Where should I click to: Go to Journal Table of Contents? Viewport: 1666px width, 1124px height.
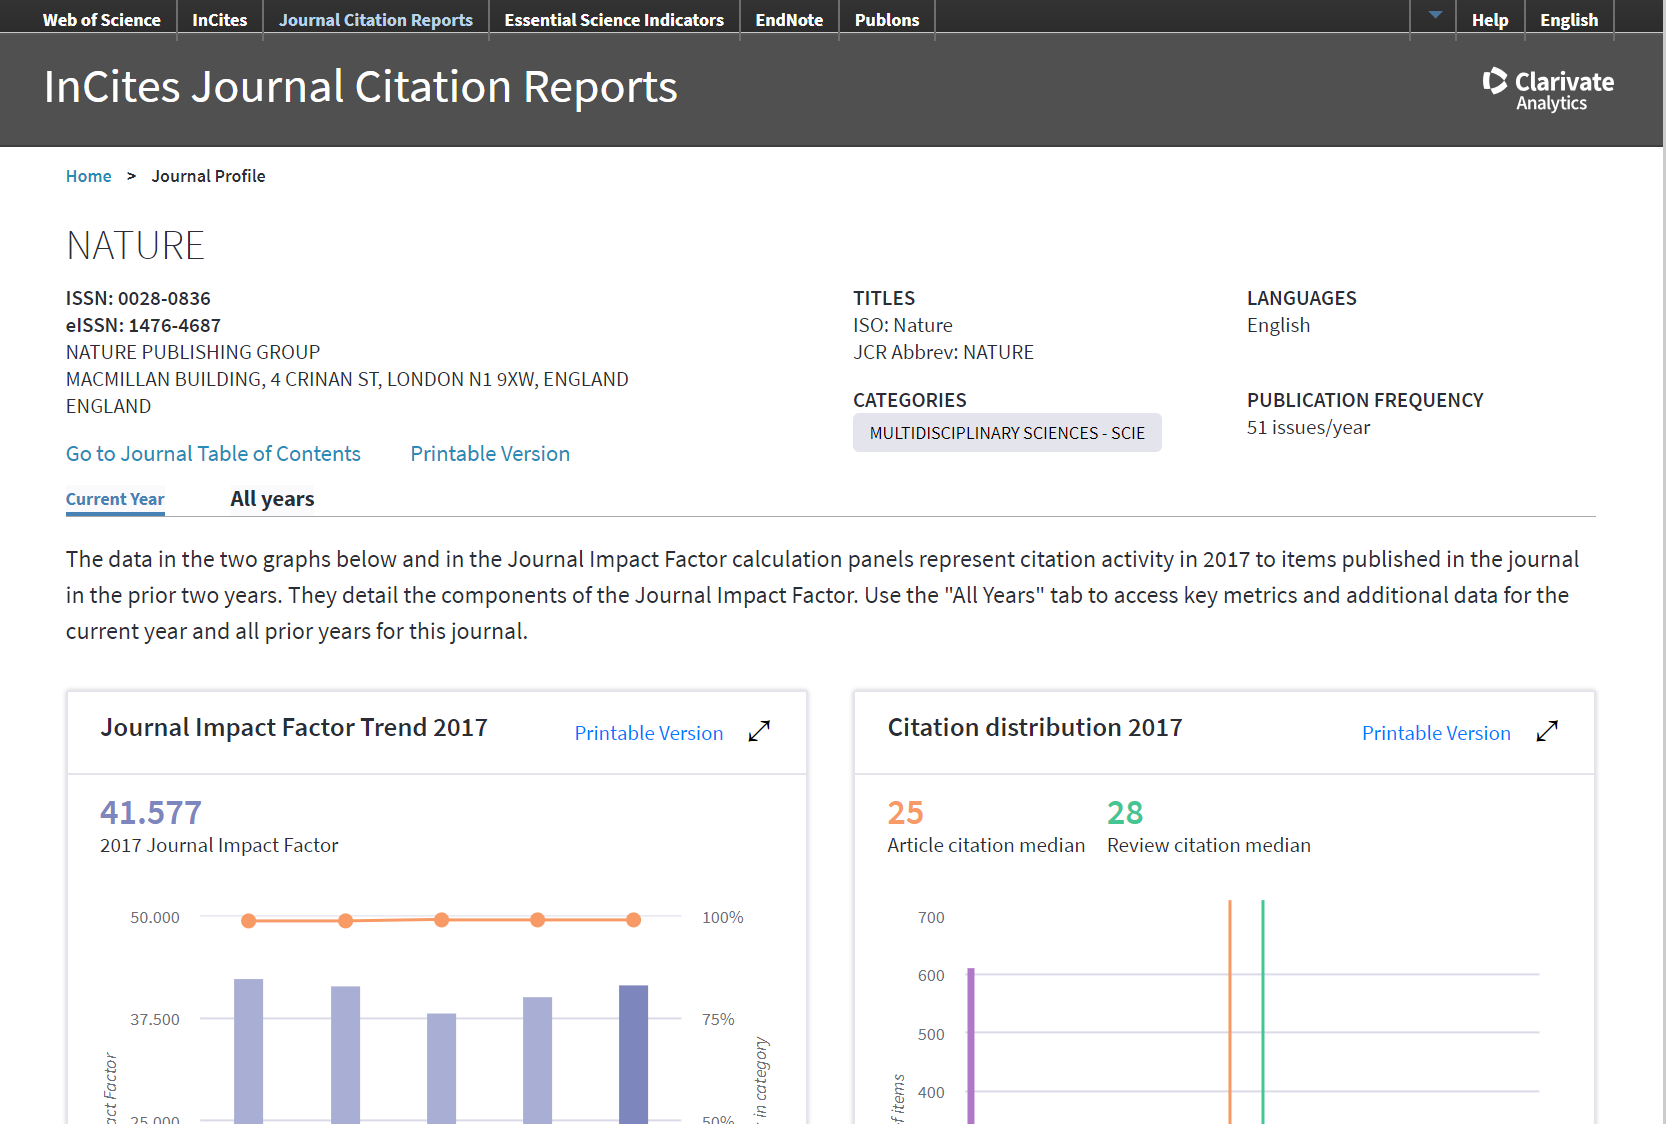tap(213, 454)
